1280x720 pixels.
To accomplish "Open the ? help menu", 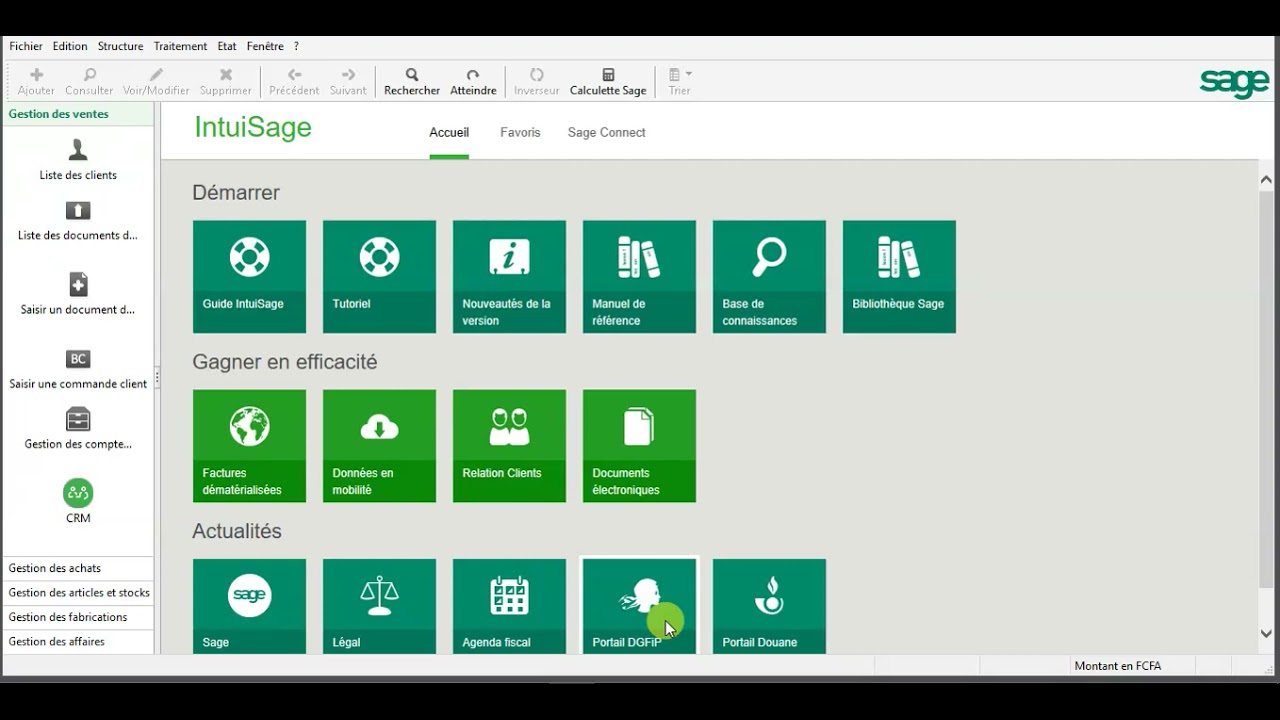I will [296, 46].
